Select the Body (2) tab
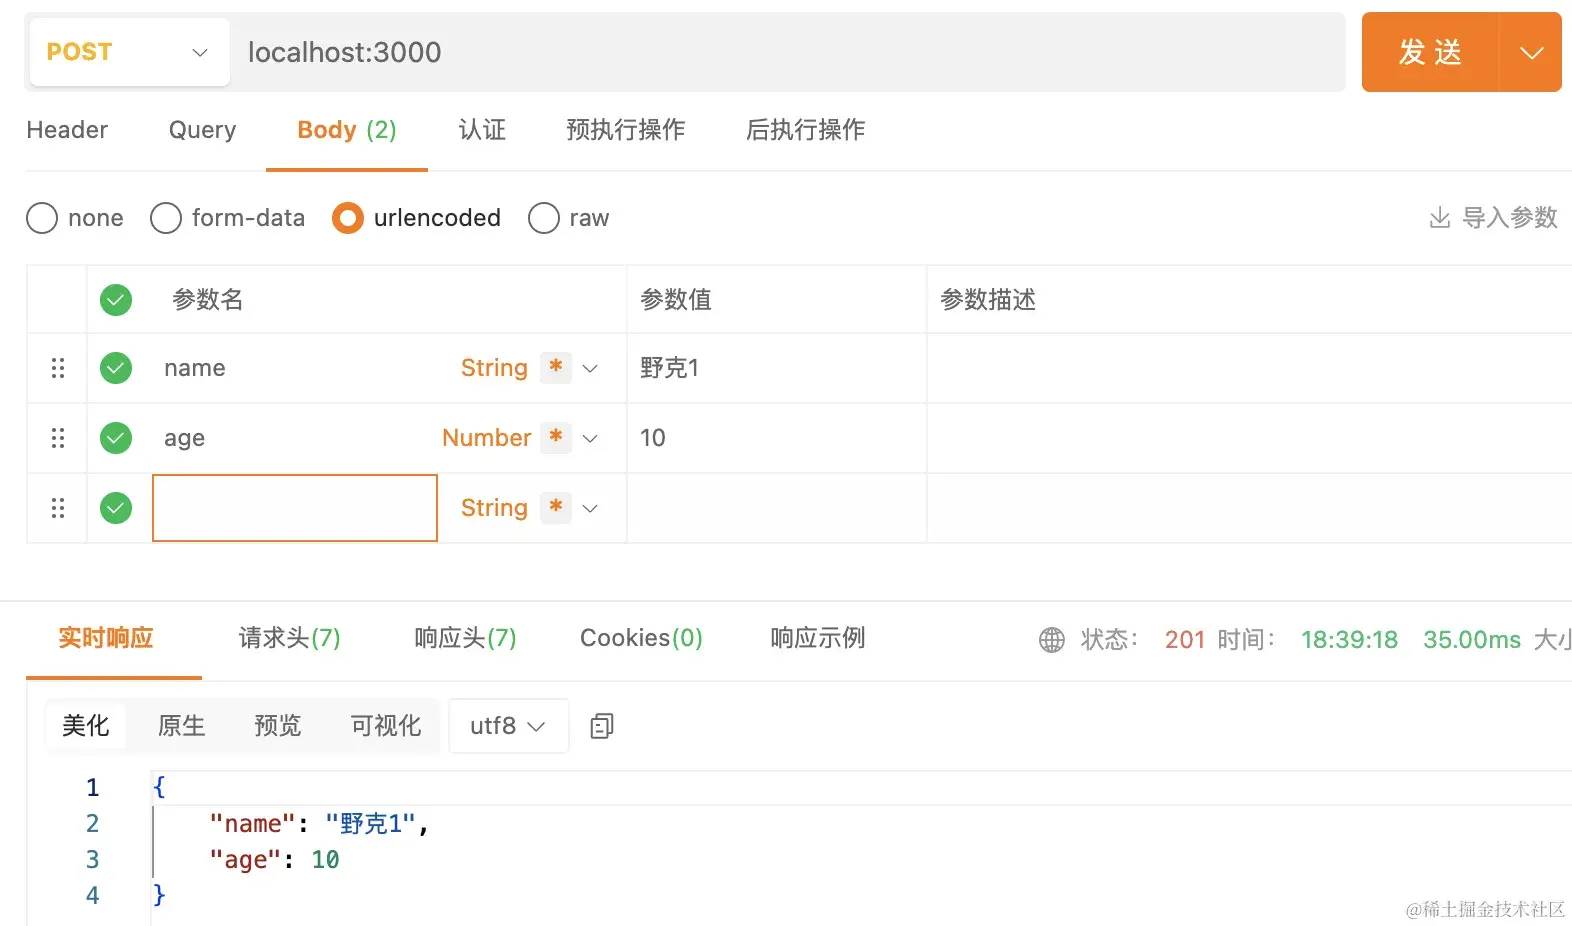Image resolution: width=1572 pixels, height=926 pixels. click(347, 130)
